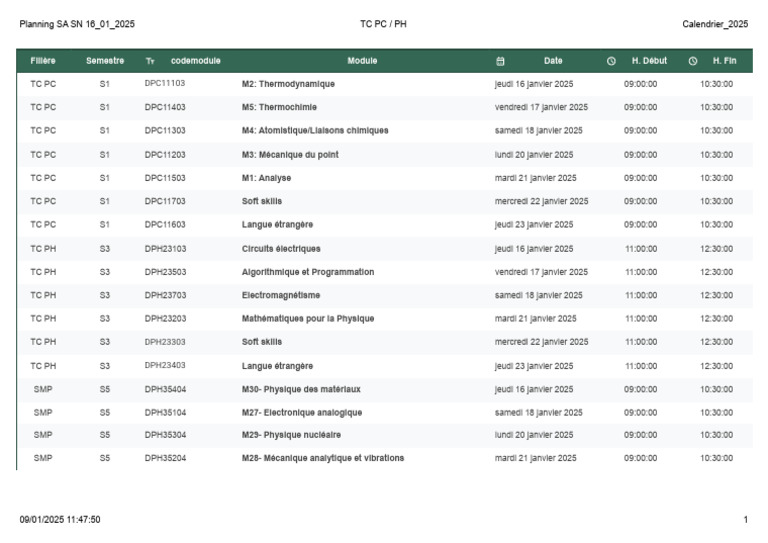Click code DPH35204
This screenshot has width=768, height=543.
pyautogui.click(x=166, y=458)
